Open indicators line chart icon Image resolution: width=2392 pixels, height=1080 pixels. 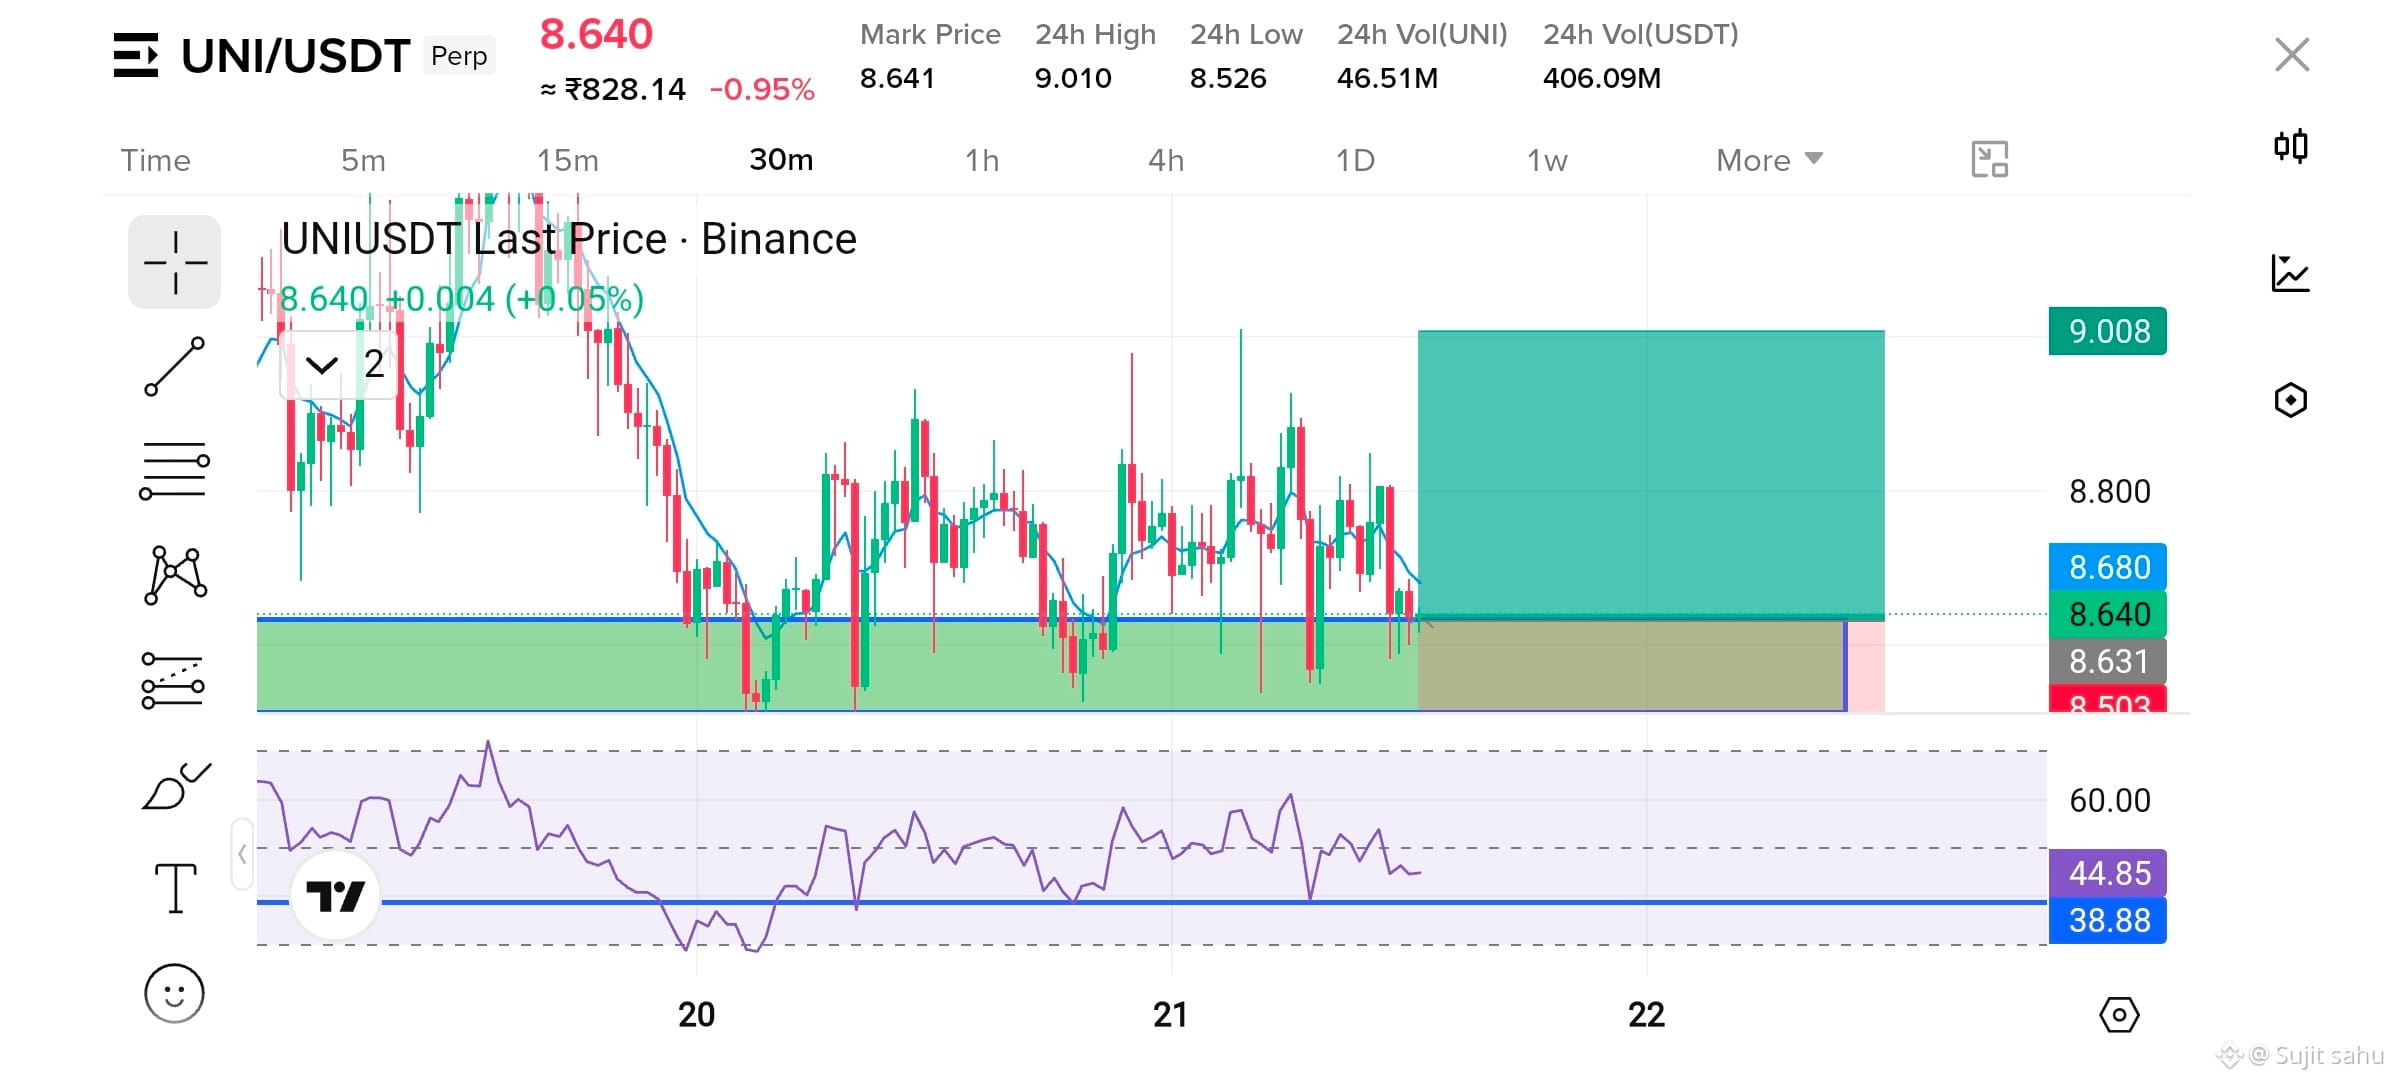[2291, 273]
